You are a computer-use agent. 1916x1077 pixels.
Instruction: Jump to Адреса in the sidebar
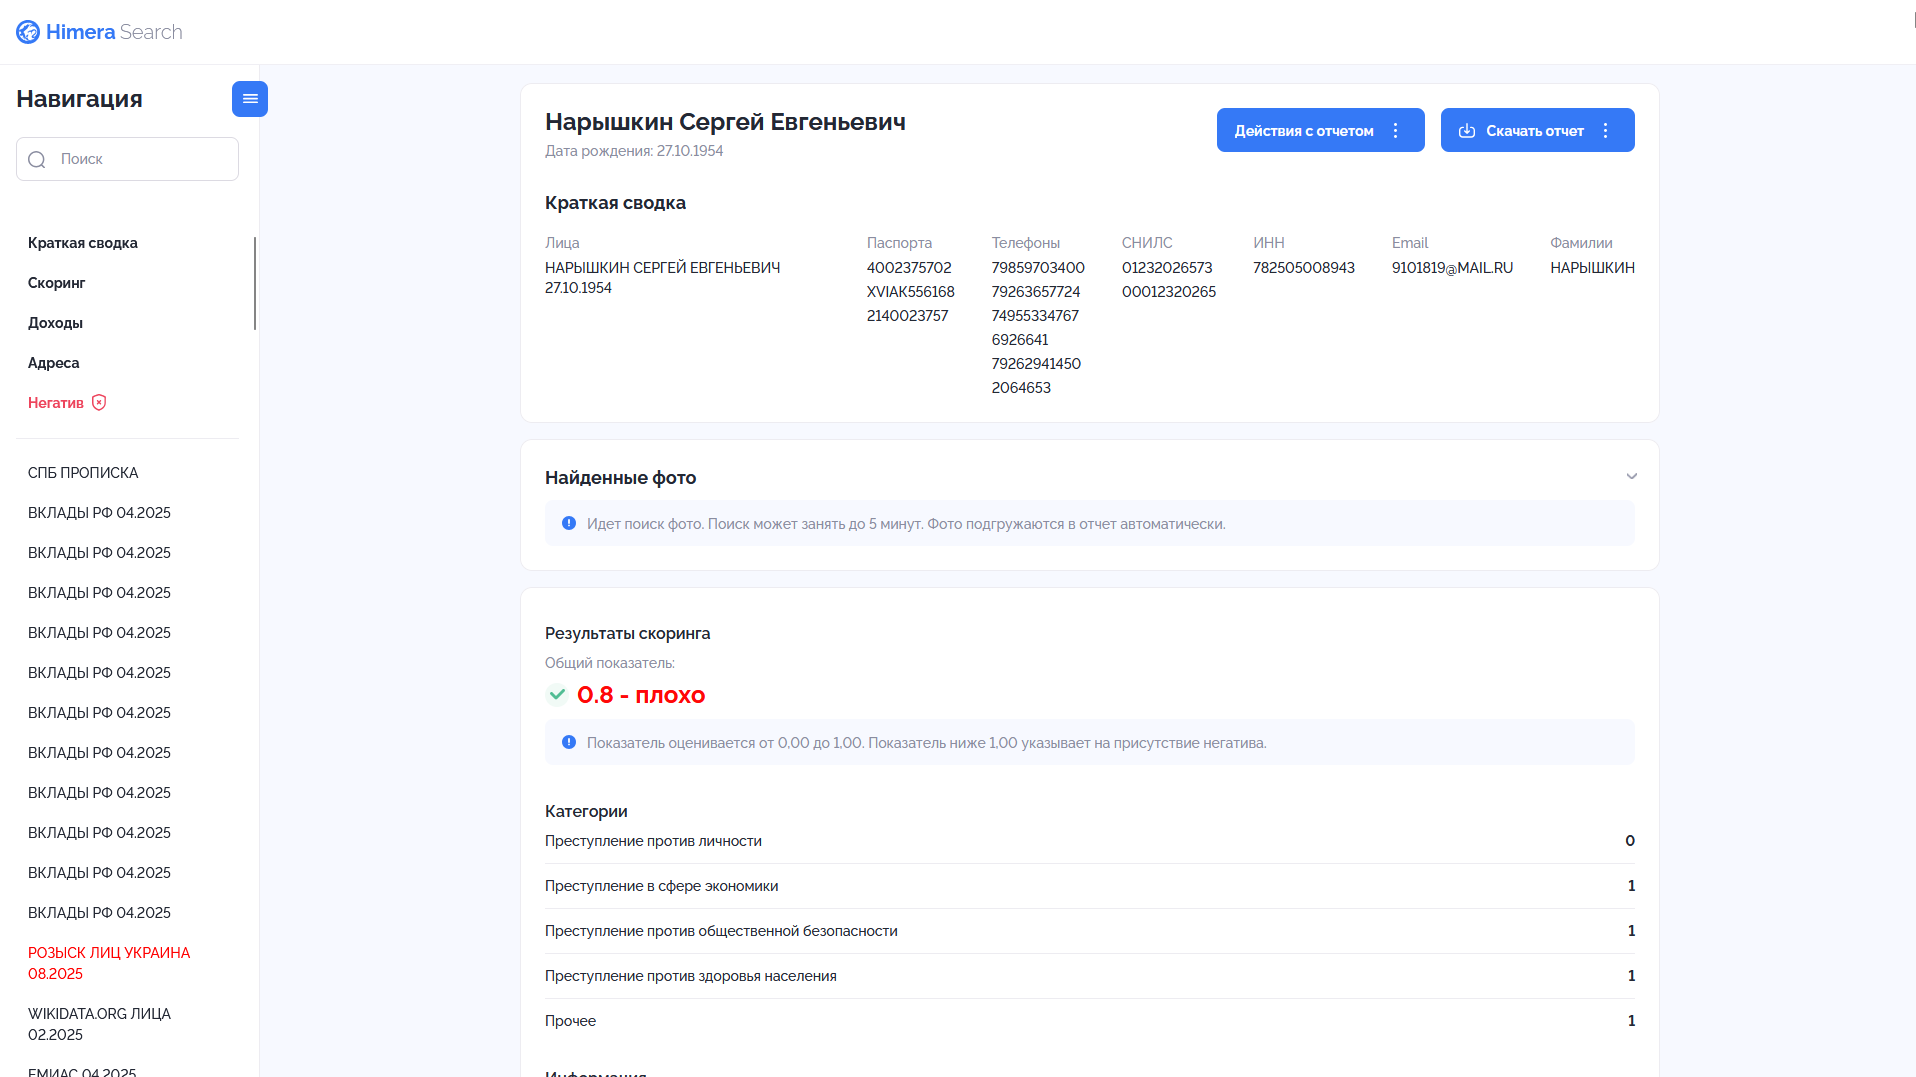pos(54,363)
